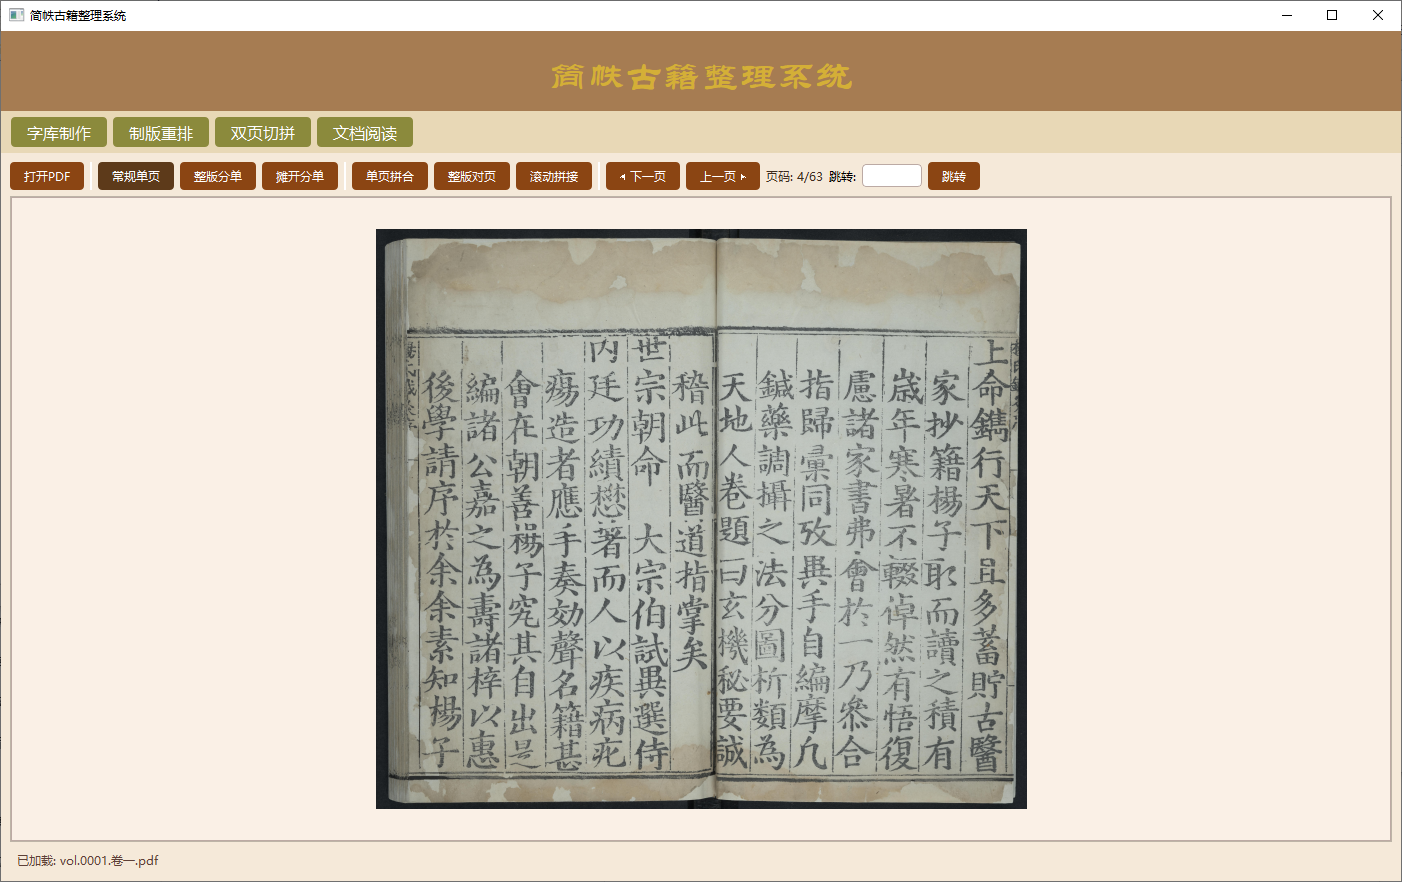The height and width of the screenshot is (882, 1402).
Task: Select the 双页切拼 tab
Action: [263, 133]
